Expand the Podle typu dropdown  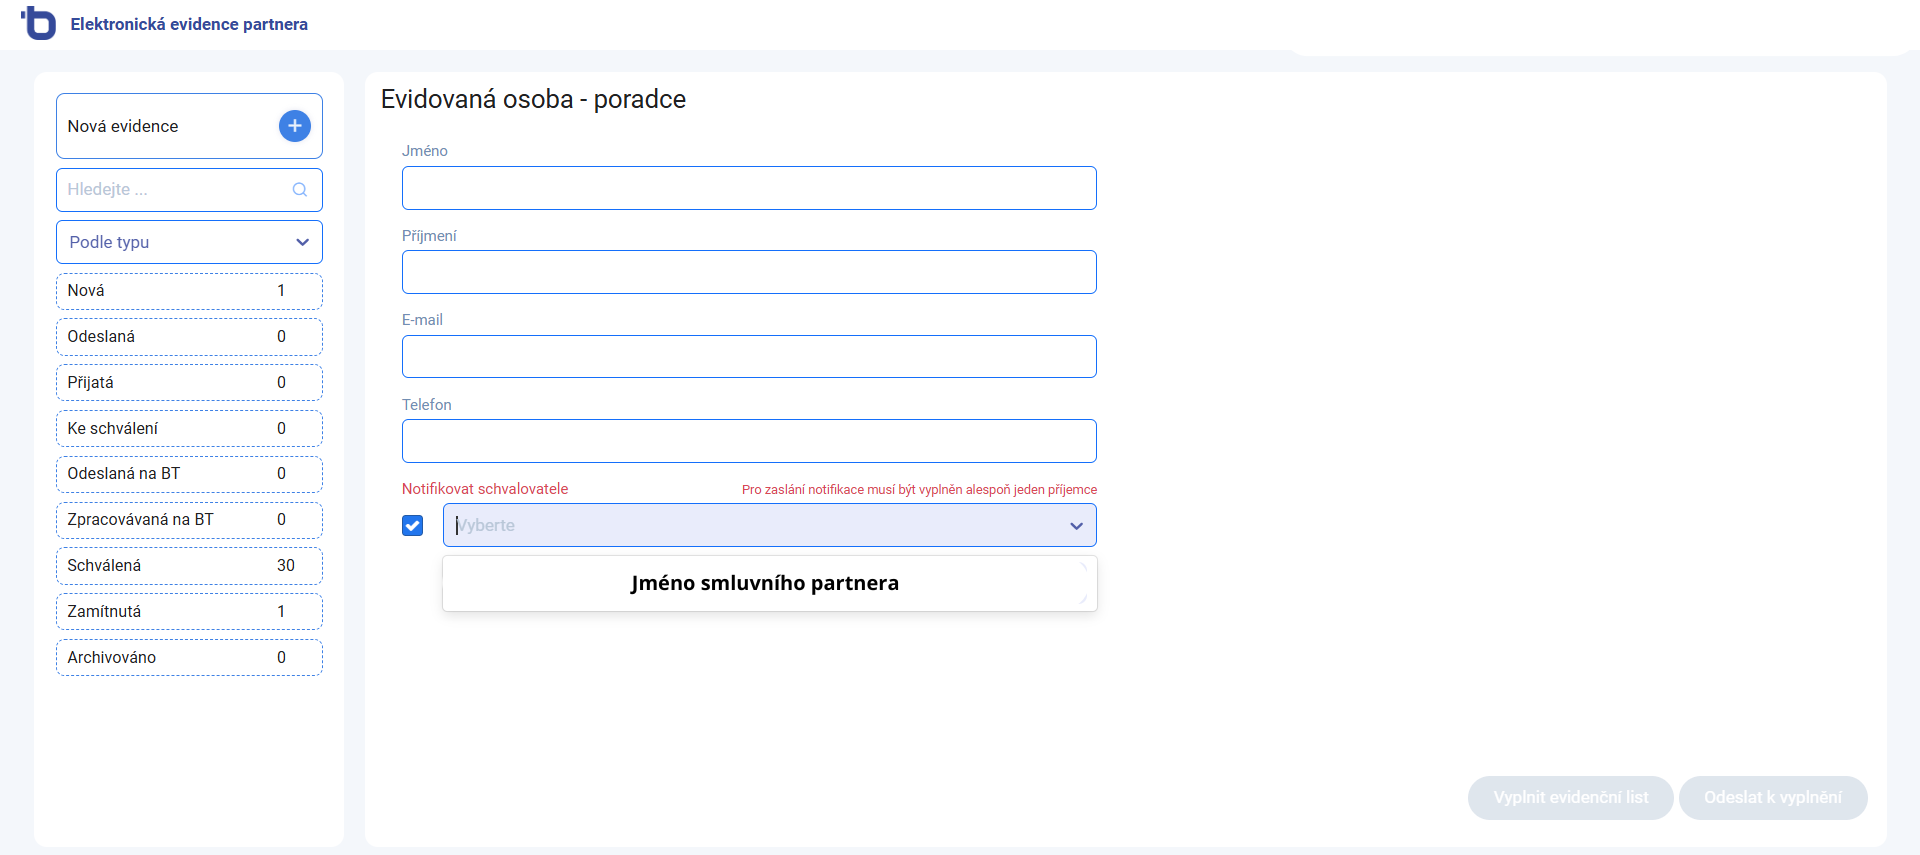coord(189,242)
